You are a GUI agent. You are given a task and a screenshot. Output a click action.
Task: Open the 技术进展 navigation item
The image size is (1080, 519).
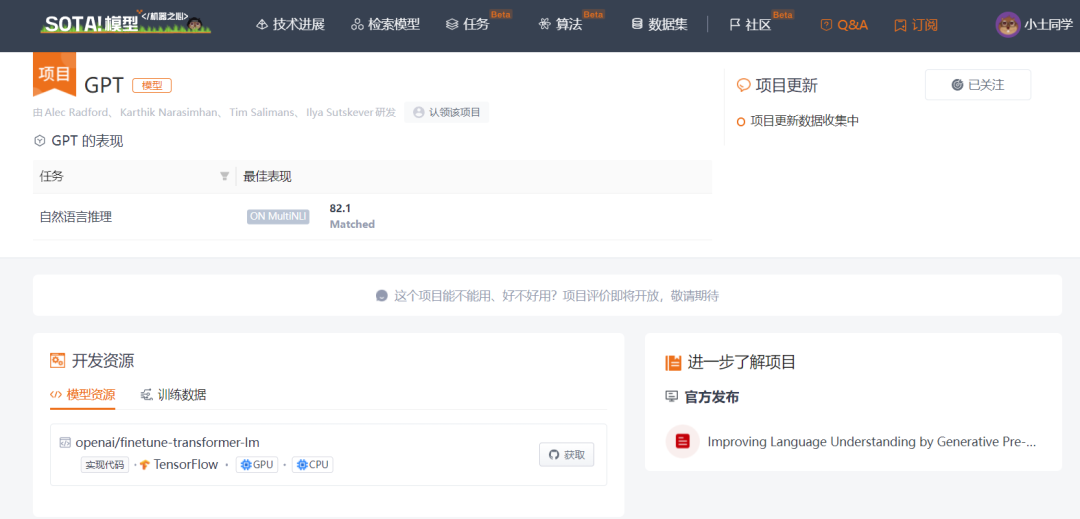(x=290, y=25)
